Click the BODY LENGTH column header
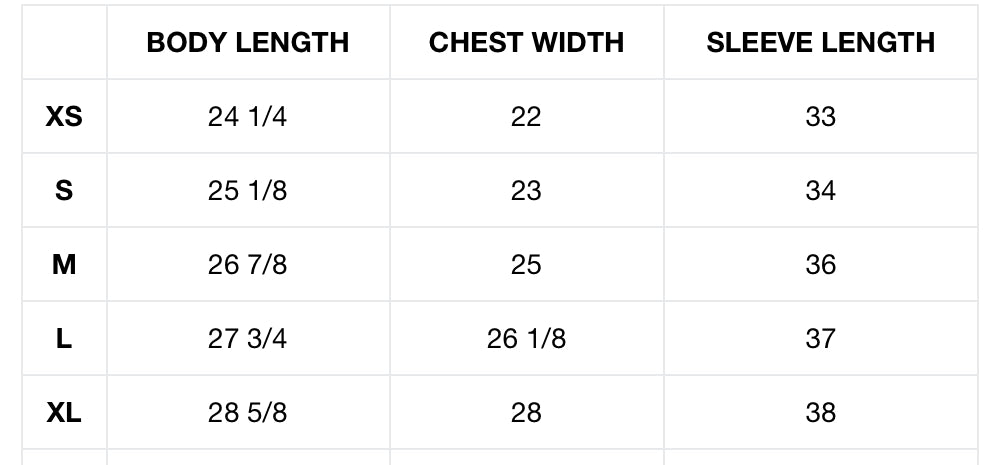 (x=247, y=42)
